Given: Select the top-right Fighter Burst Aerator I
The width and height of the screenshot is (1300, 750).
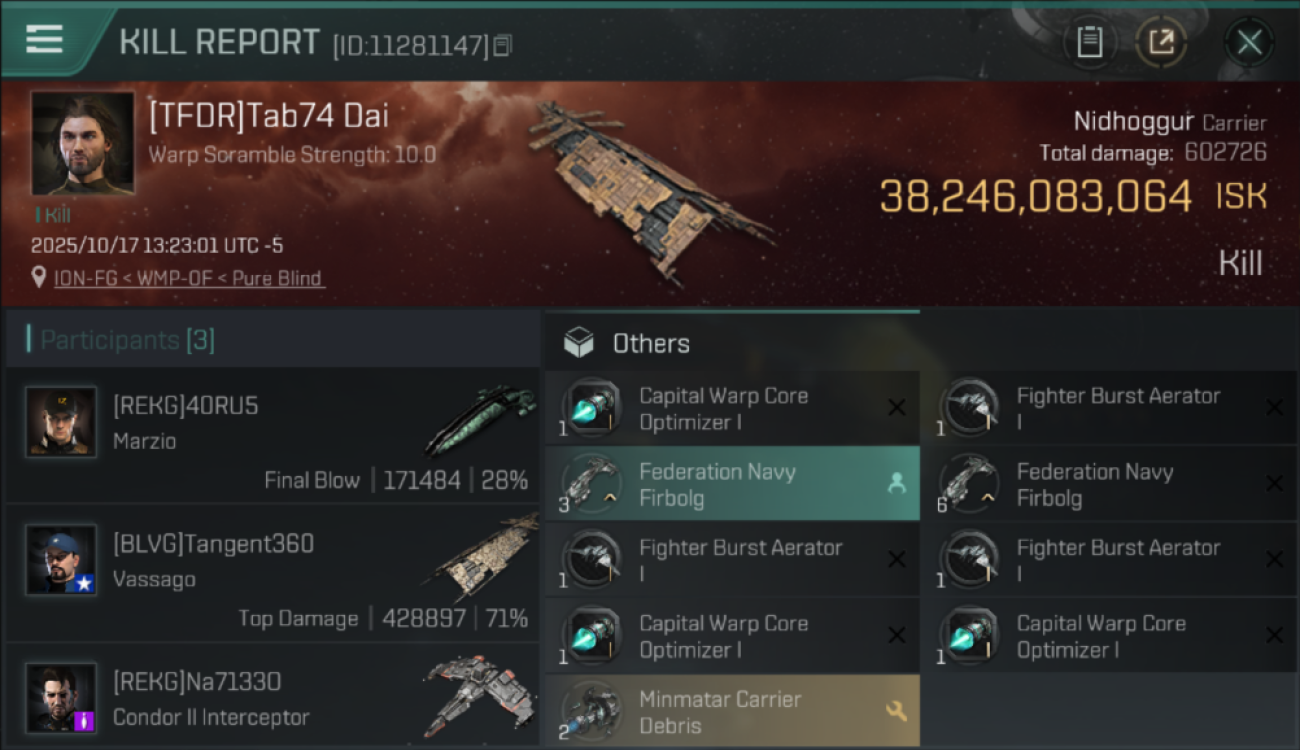Looking at the screenshot, I should [x=1108, y=408].
